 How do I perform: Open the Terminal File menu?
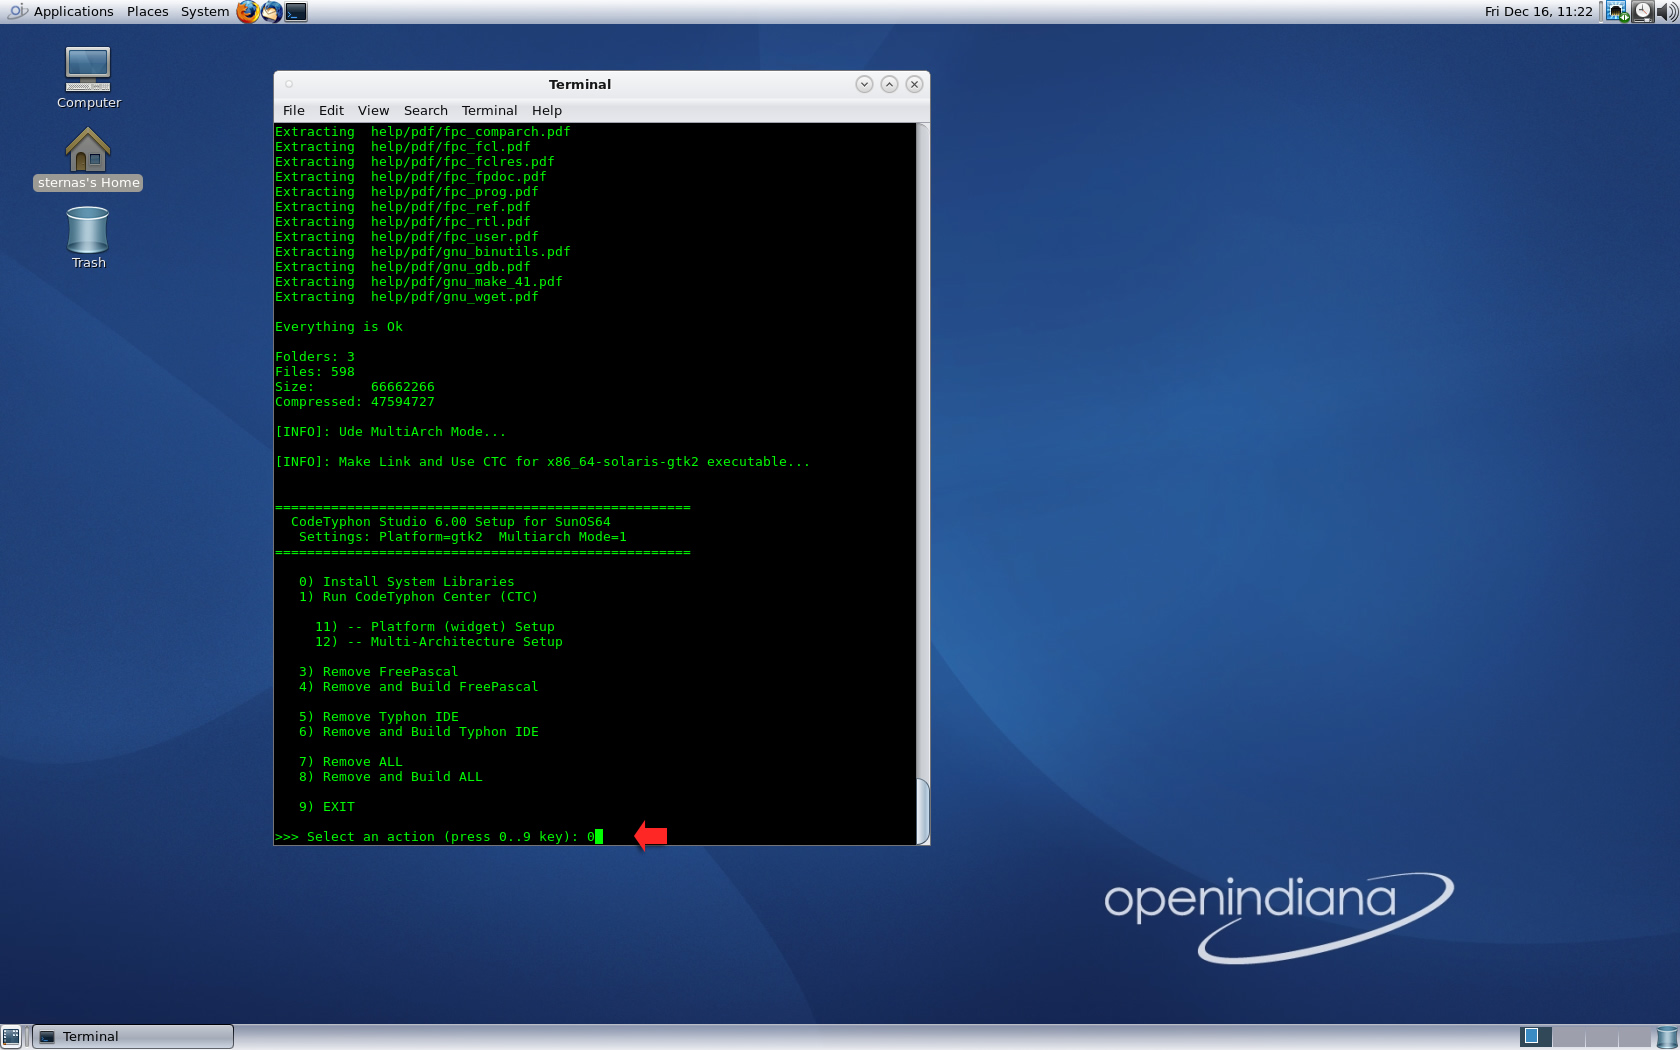pos(294,110)
